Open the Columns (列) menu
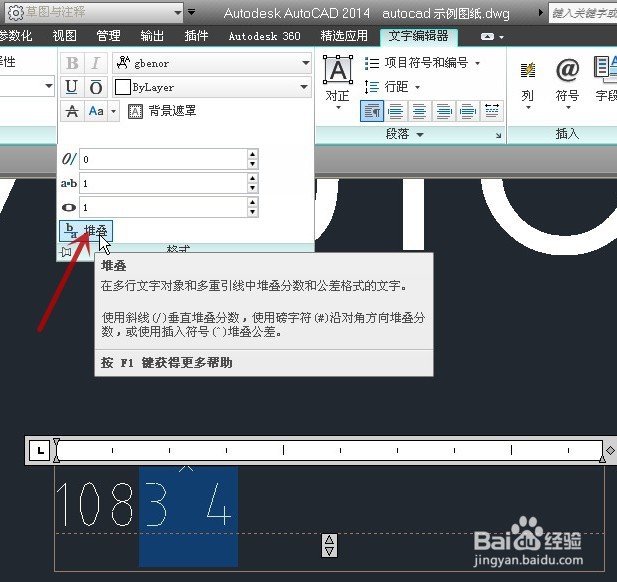The height and width of the screenshot is (582, 617). (x=528, y=85)
